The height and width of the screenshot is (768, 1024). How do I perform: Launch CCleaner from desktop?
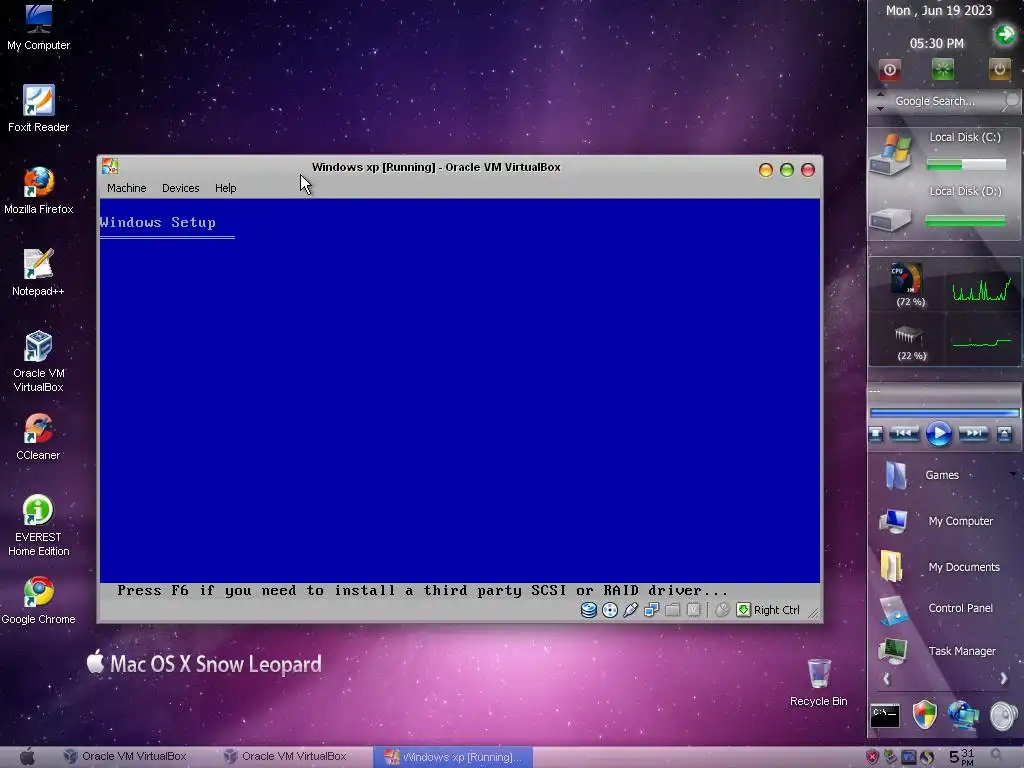click(x=39, y=436)
